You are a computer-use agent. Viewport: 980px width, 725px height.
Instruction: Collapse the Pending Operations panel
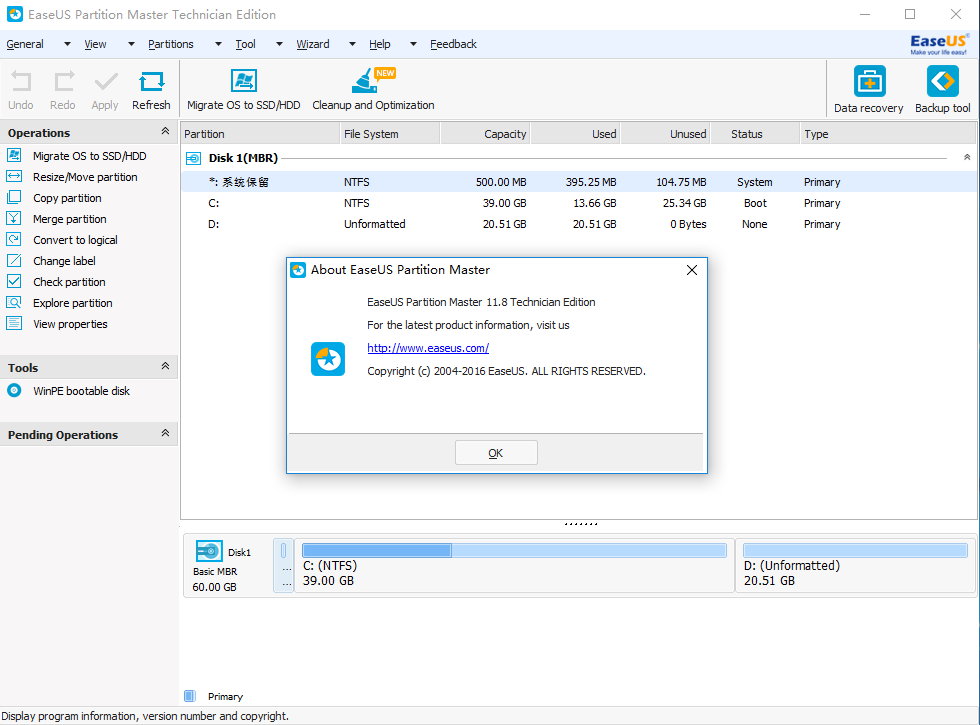[165, 432]
